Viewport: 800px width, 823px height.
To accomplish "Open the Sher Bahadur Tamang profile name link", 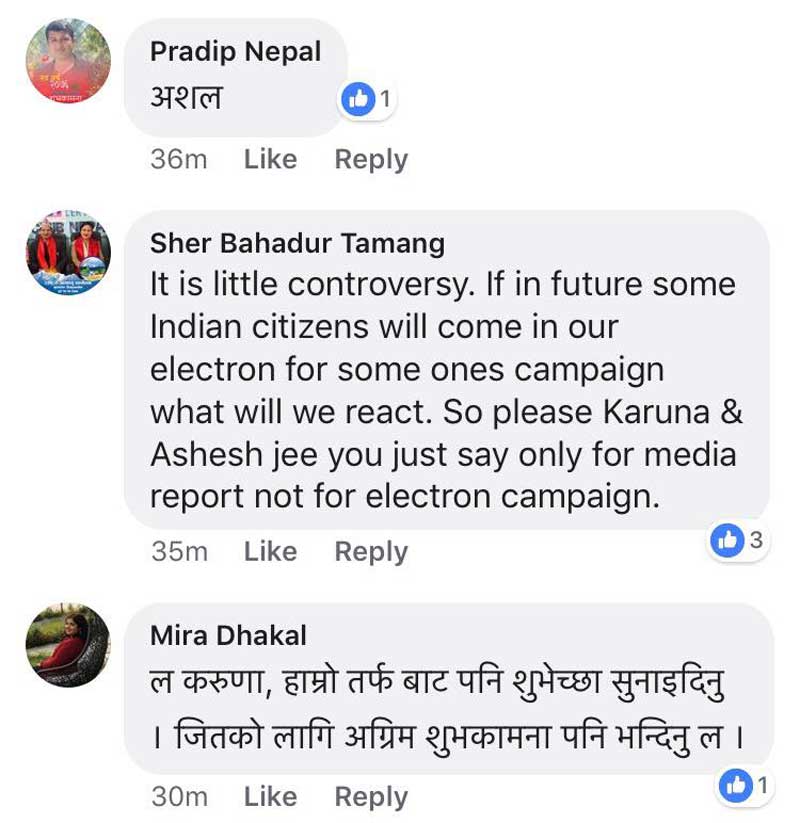I will 297,243.
